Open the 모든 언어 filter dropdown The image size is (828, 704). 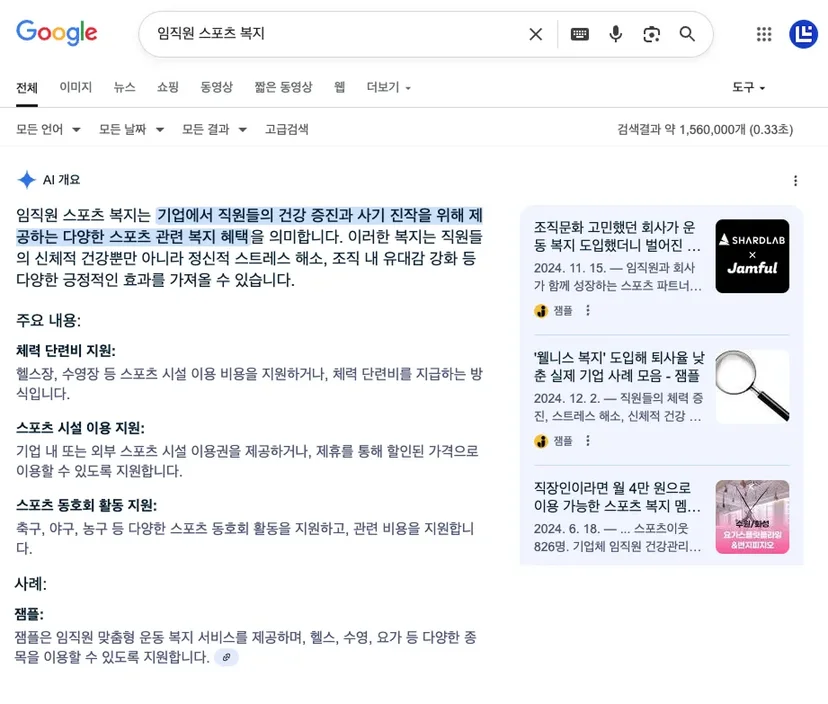tap(48, 129)
